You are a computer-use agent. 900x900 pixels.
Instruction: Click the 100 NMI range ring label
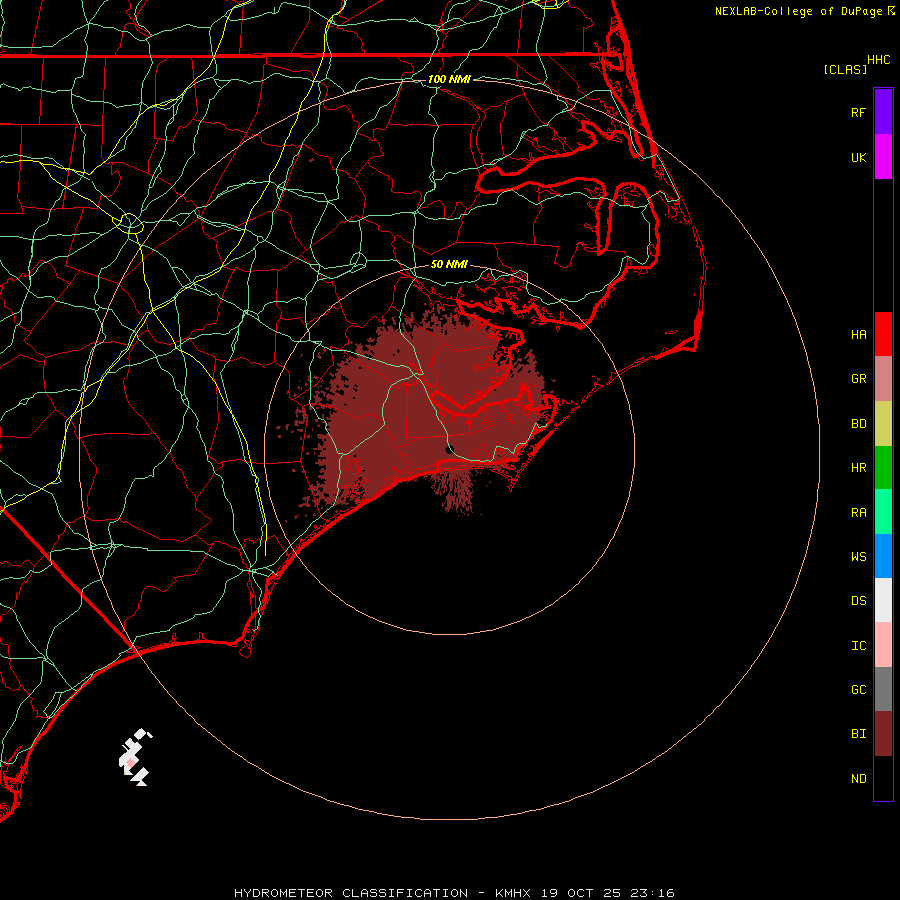(449, 79)
